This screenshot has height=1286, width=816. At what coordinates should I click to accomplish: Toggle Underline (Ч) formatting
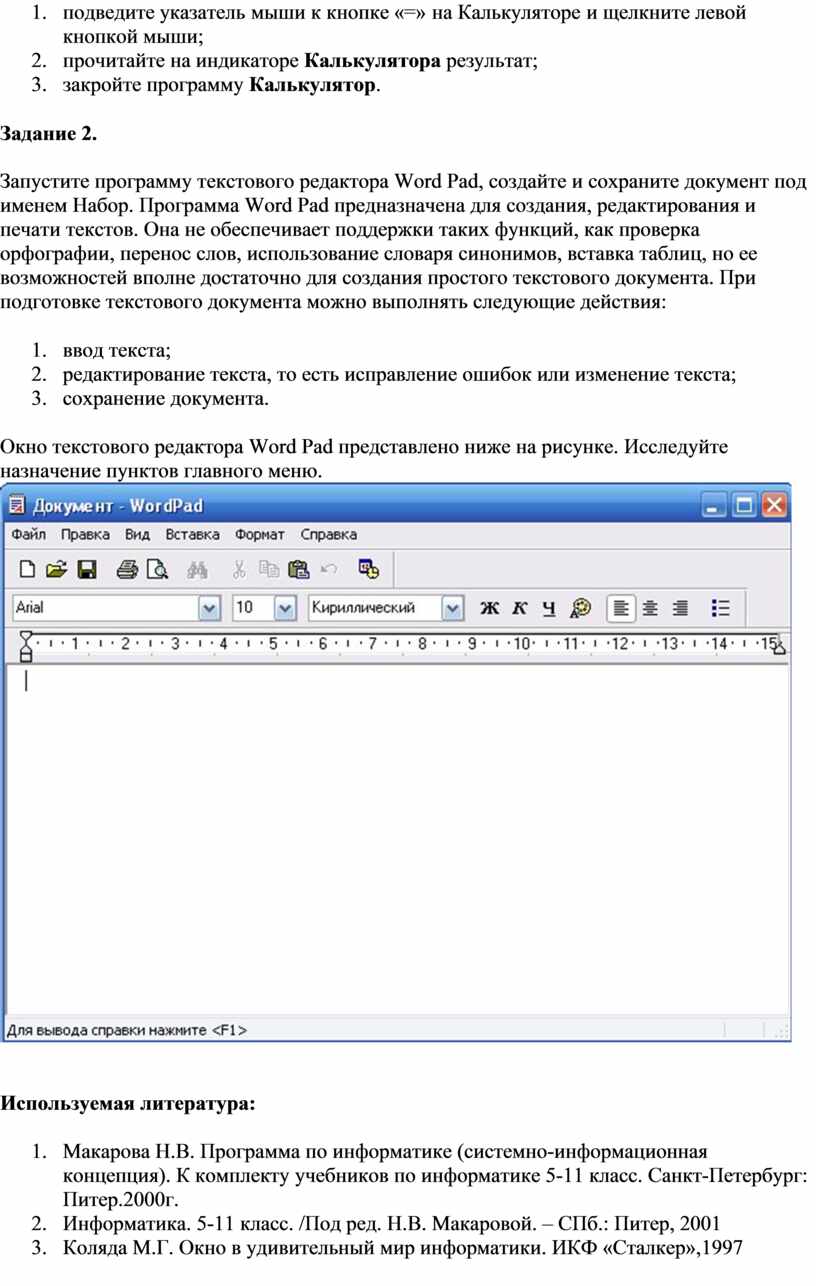click(549, 608)
